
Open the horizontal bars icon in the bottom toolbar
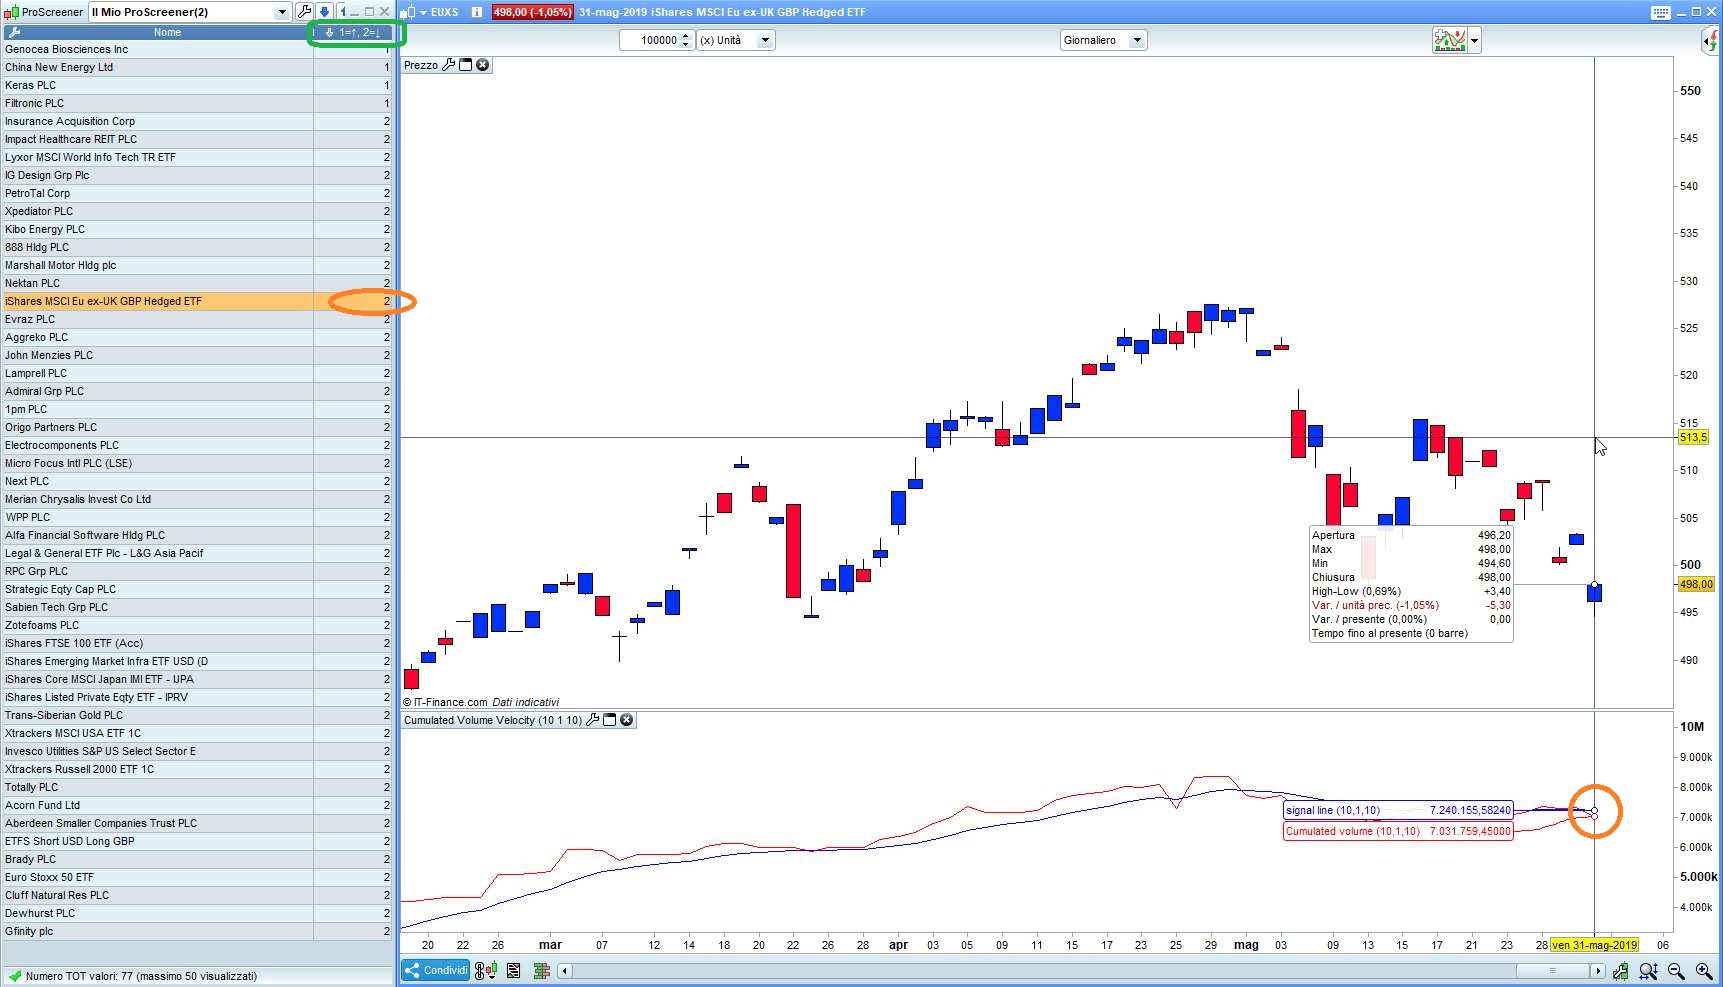542,970
